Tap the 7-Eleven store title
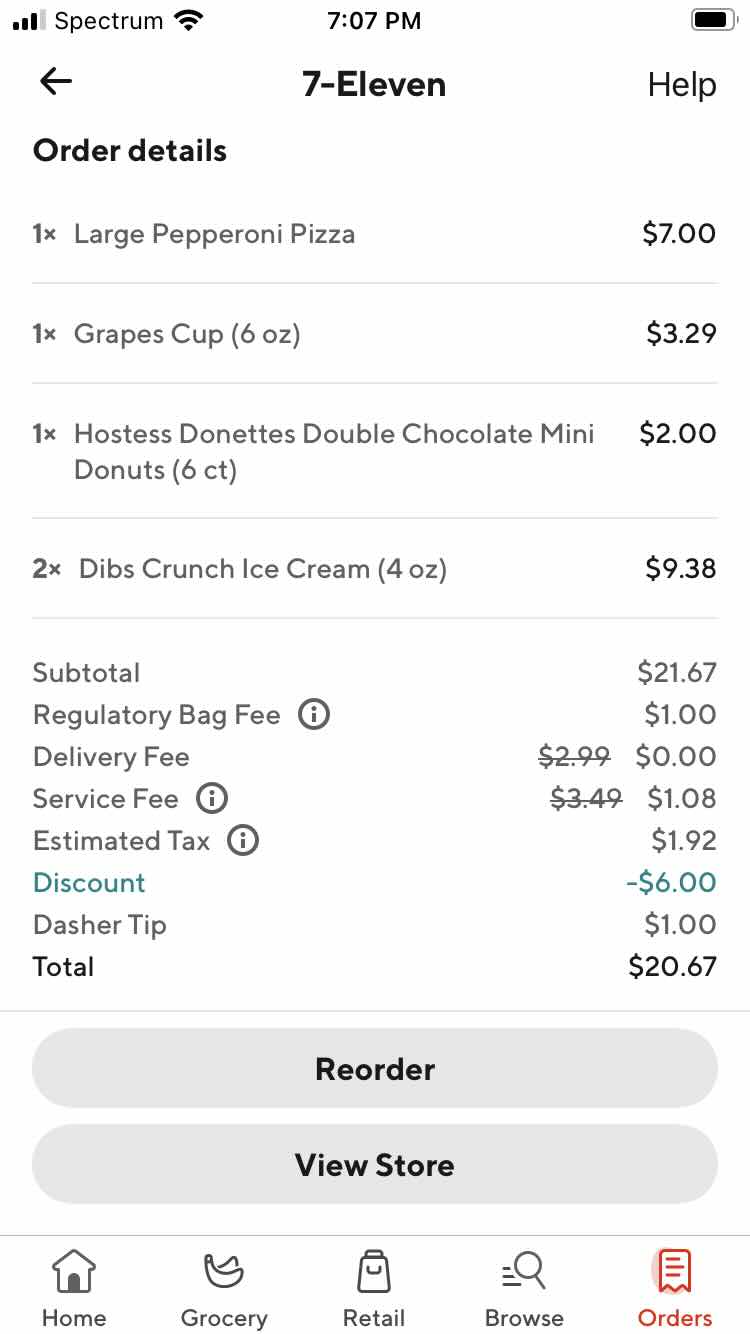This screenshot has height=1334, width=750. 374,85
